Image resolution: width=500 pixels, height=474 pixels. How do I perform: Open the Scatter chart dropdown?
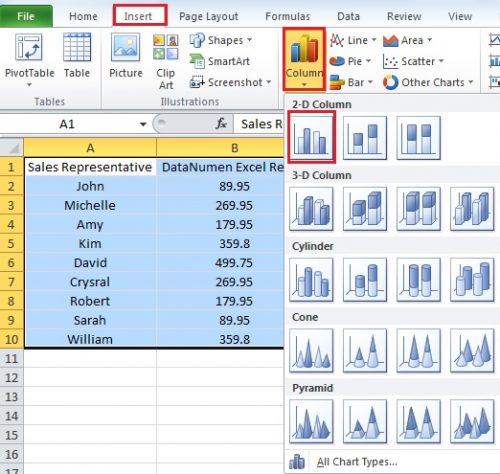413,61
